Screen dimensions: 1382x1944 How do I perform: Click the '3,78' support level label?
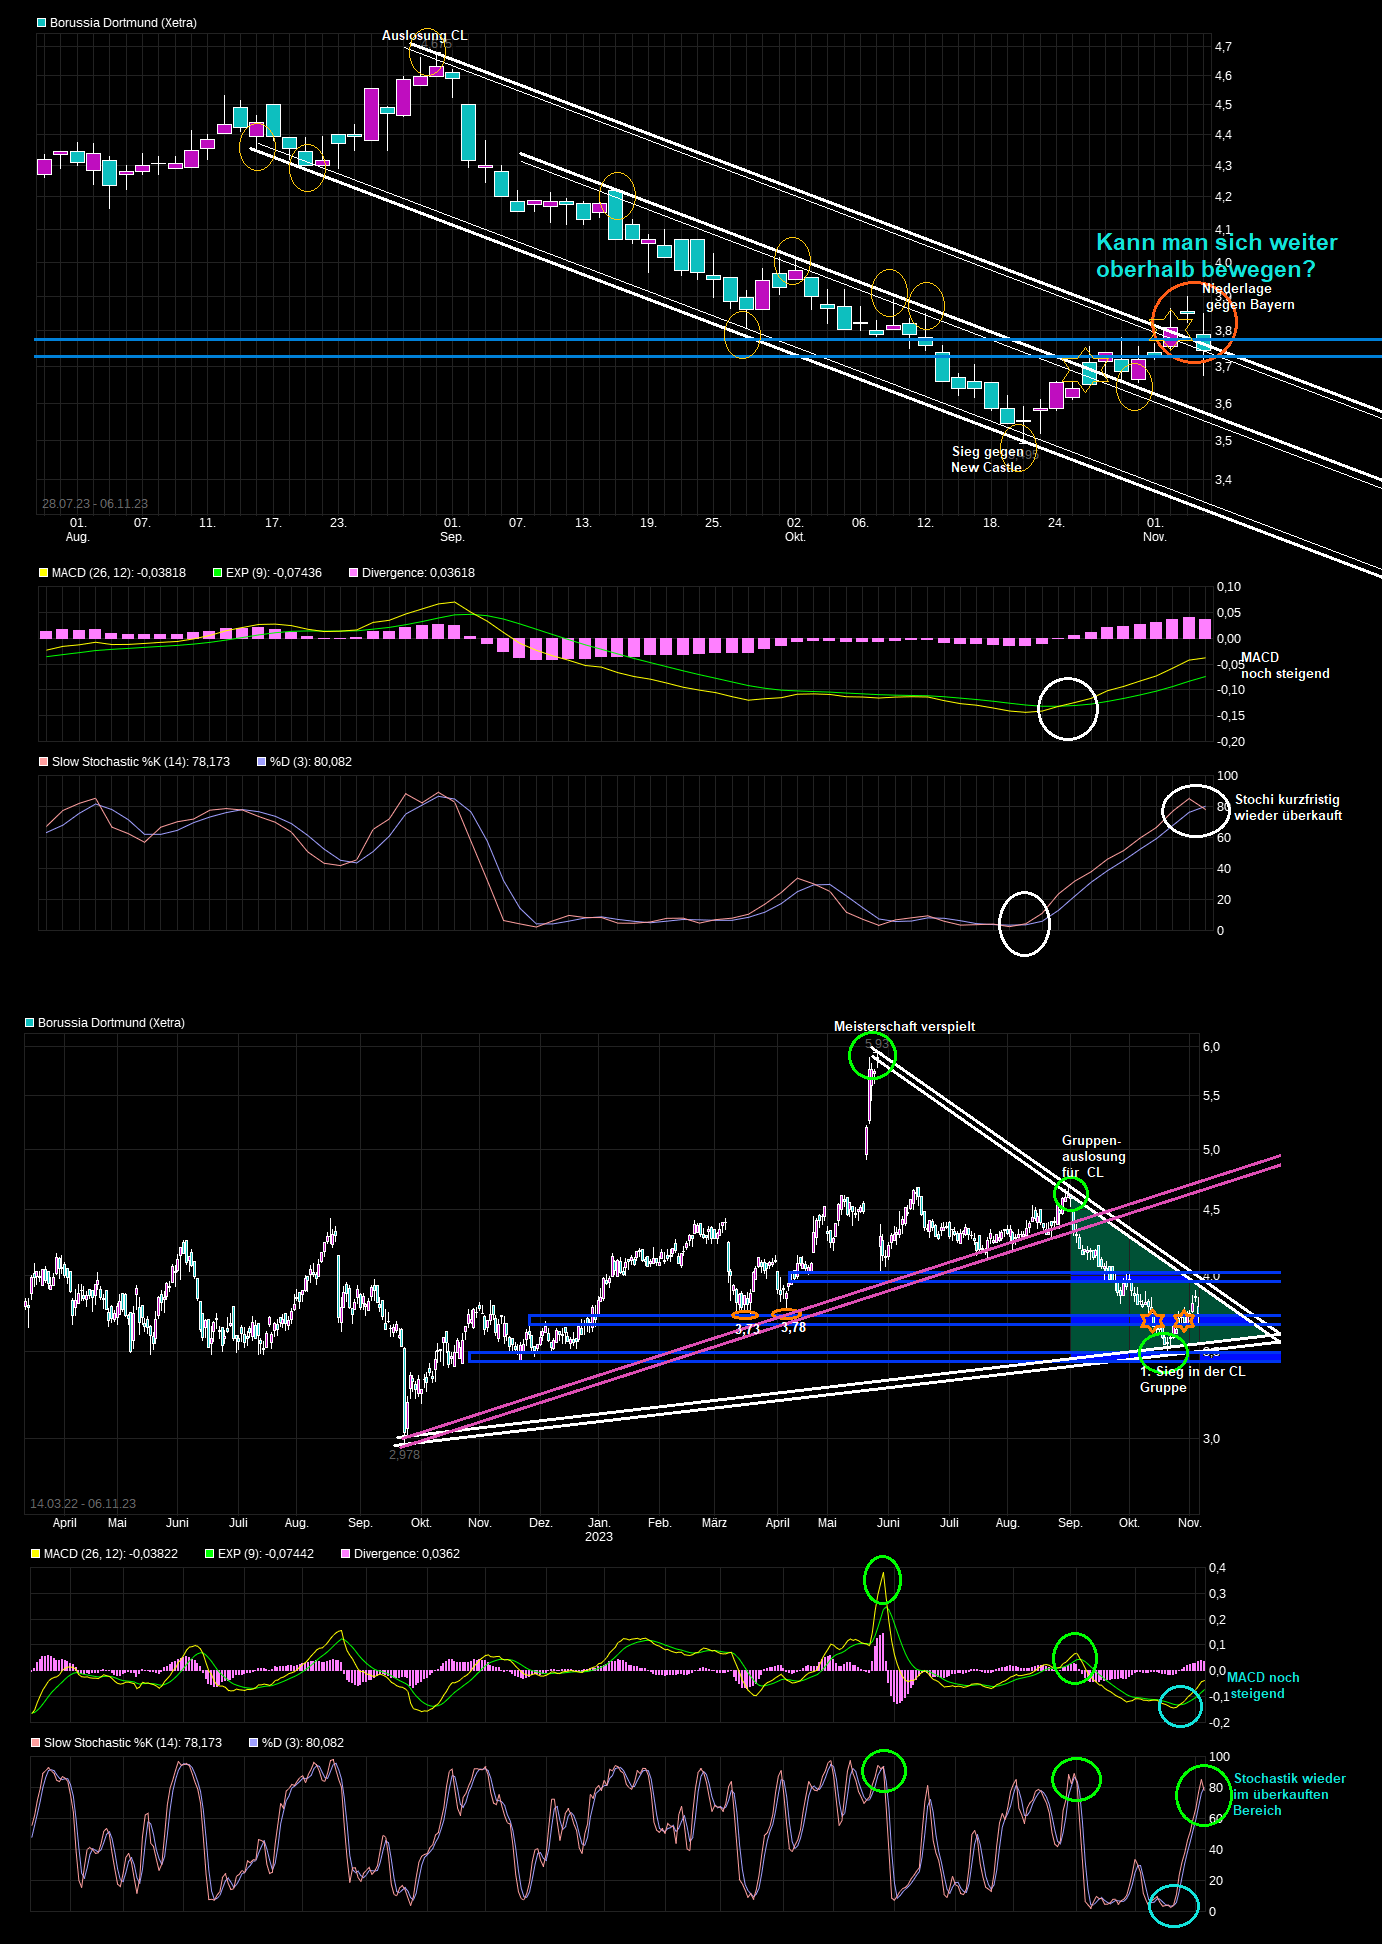pos(793,1328)
